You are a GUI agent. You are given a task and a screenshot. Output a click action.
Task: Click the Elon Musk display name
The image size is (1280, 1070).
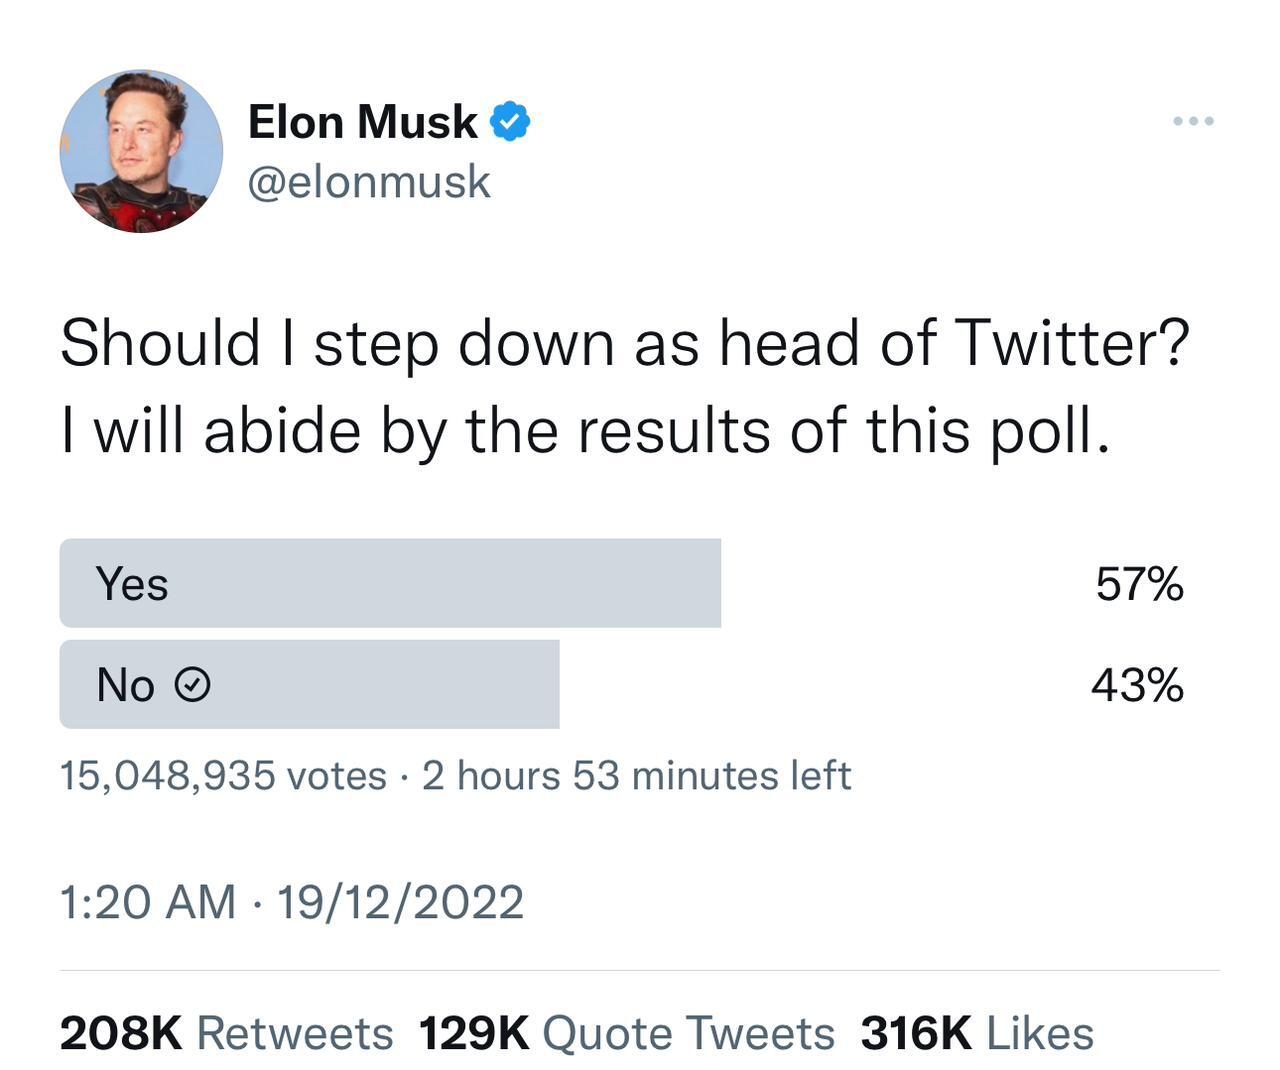pyautogui.click(x=362, y=122)
